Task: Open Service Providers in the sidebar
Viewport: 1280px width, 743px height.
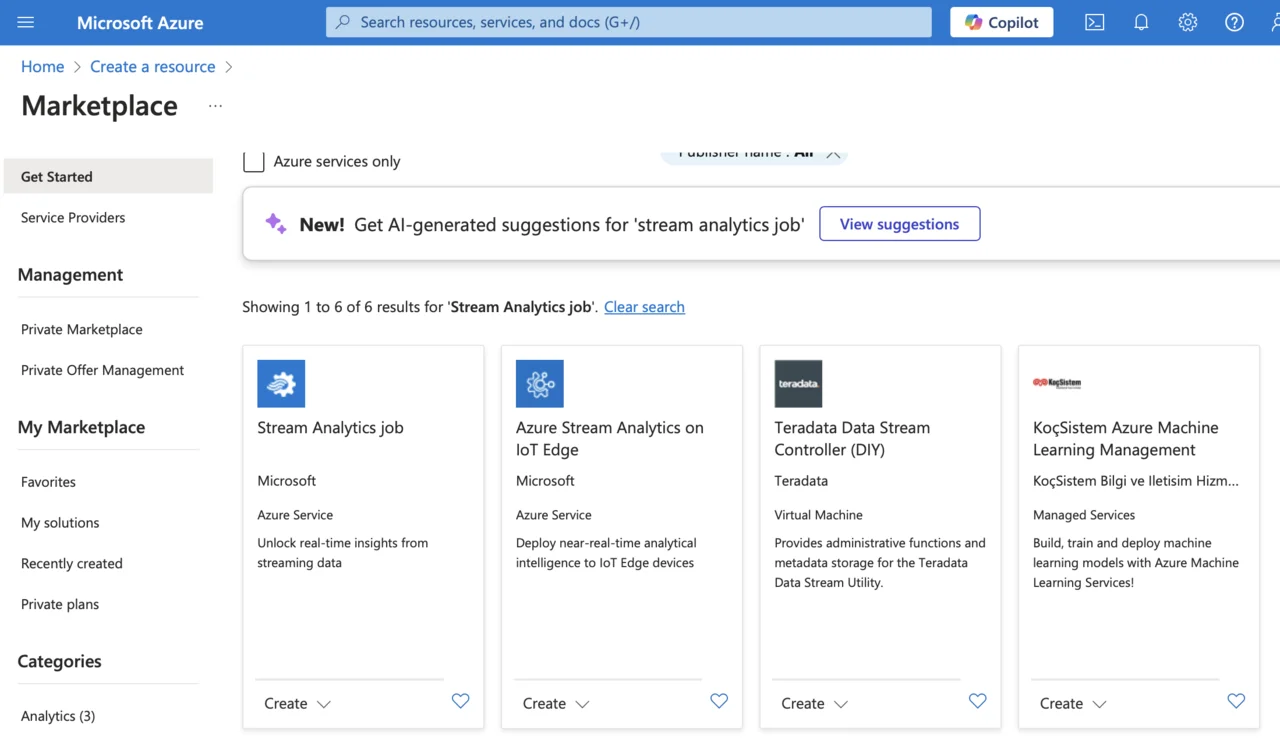Action: (73, 217)
